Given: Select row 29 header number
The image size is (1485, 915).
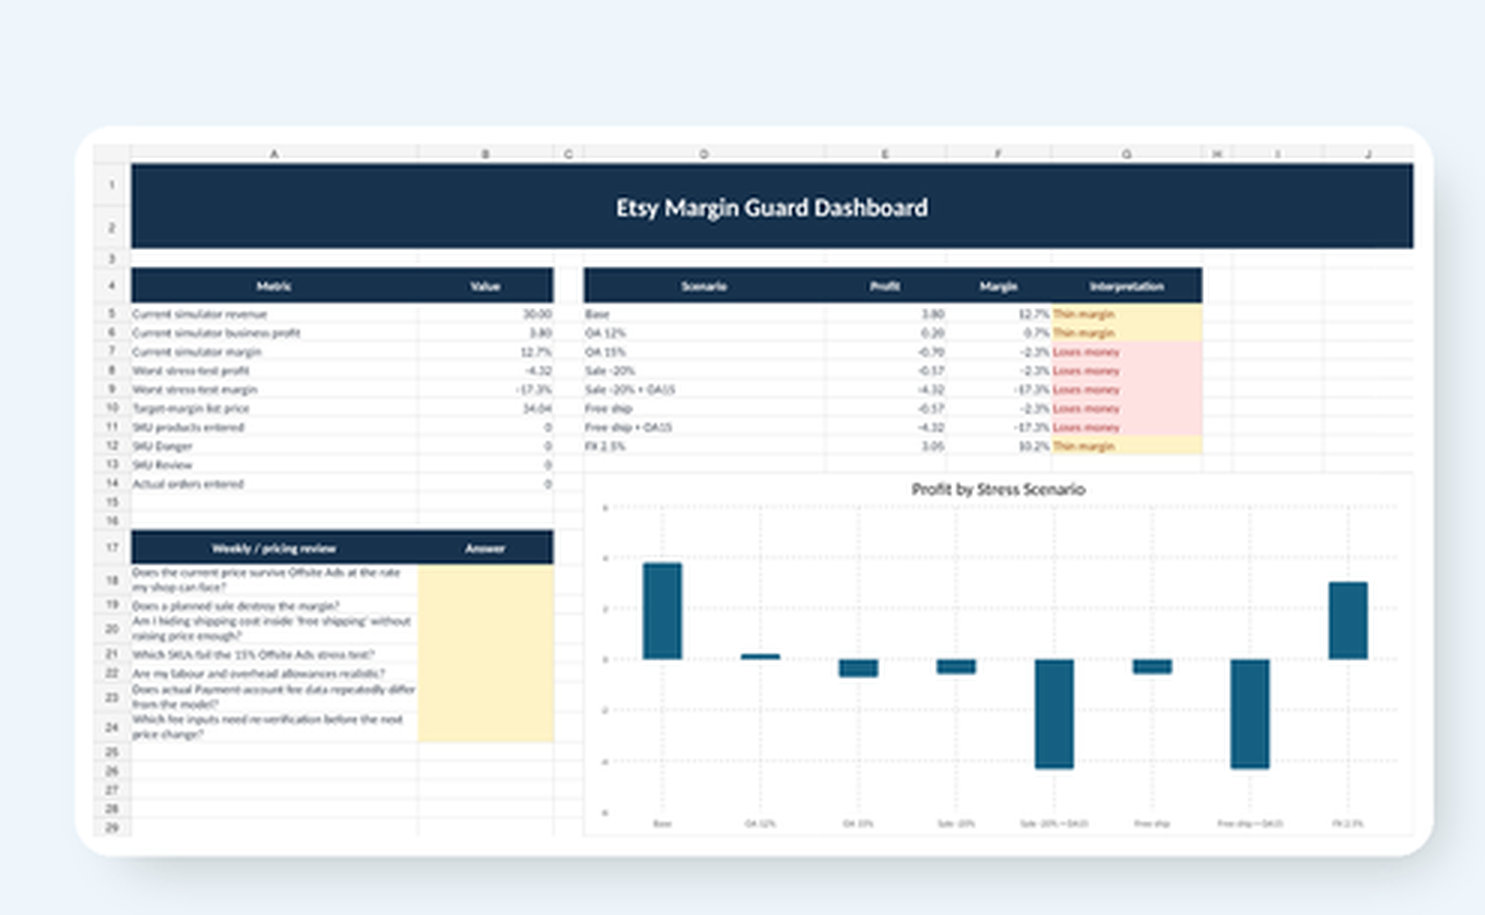Looking at the screenshot, I should pyautogui.click(x=112, y=827).
